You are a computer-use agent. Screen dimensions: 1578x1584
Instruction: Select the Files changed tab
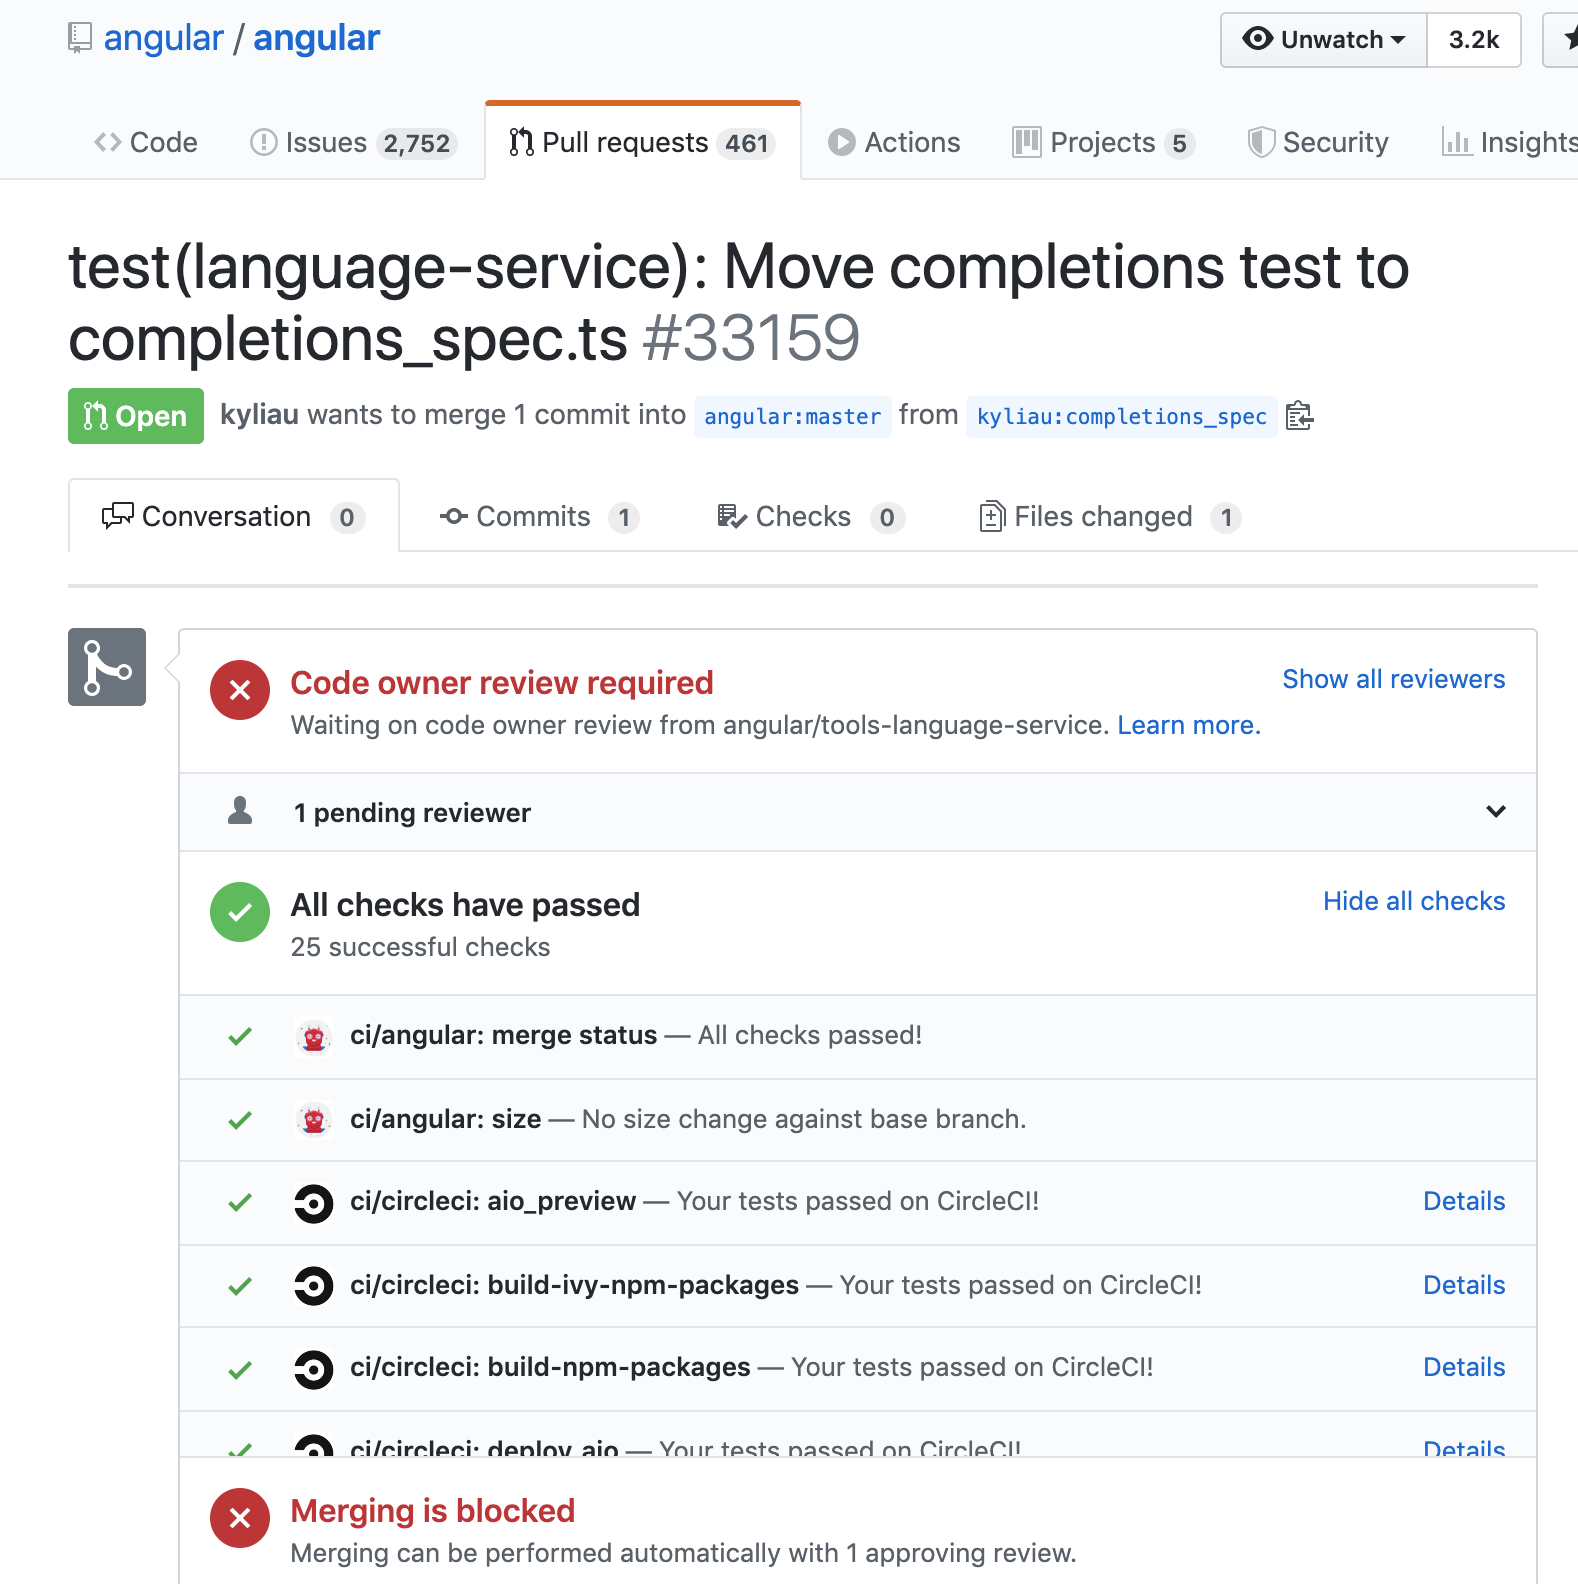[1110, 517]
